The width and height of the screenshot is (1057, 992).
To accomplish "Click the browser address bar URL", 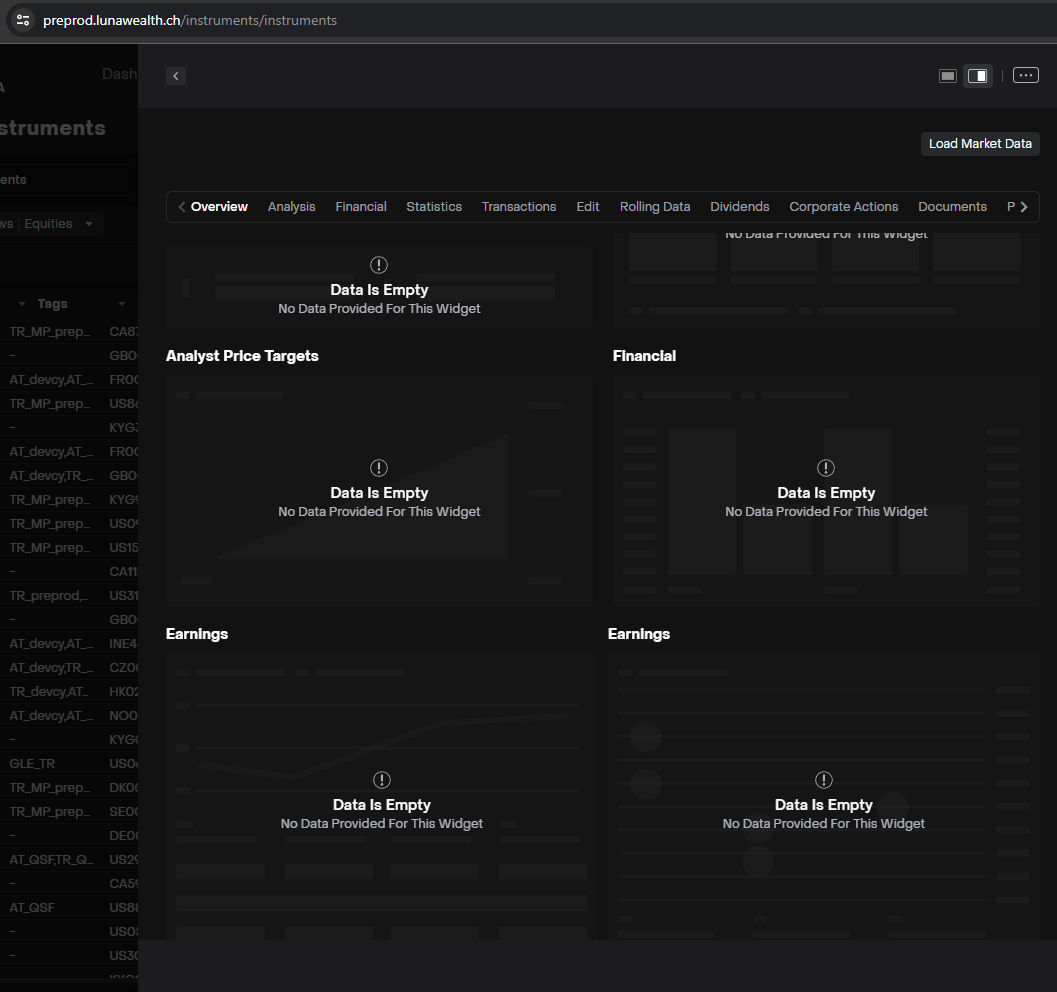I will point(190,20).
